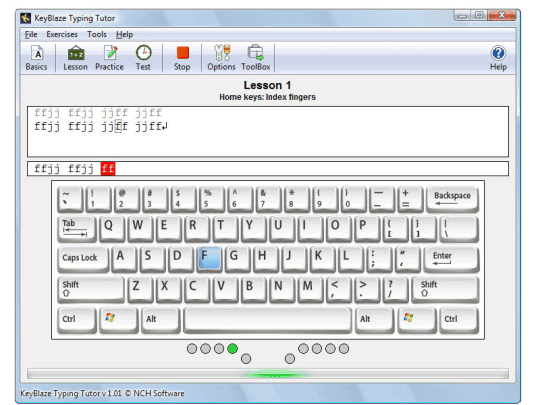Open the ToolBox icon
540x405 pixels.
tap(256, 58)
